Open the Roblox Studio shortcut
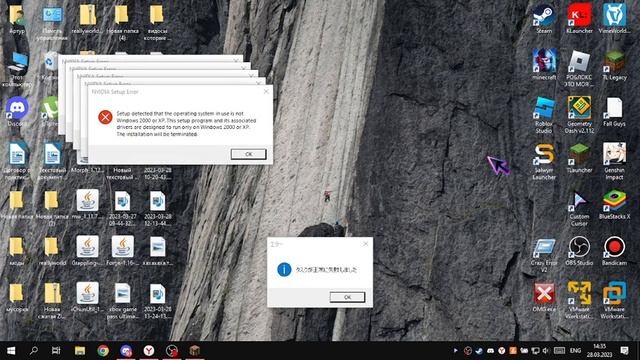Viewport: 640px width, 360px height. pos(544,115)
